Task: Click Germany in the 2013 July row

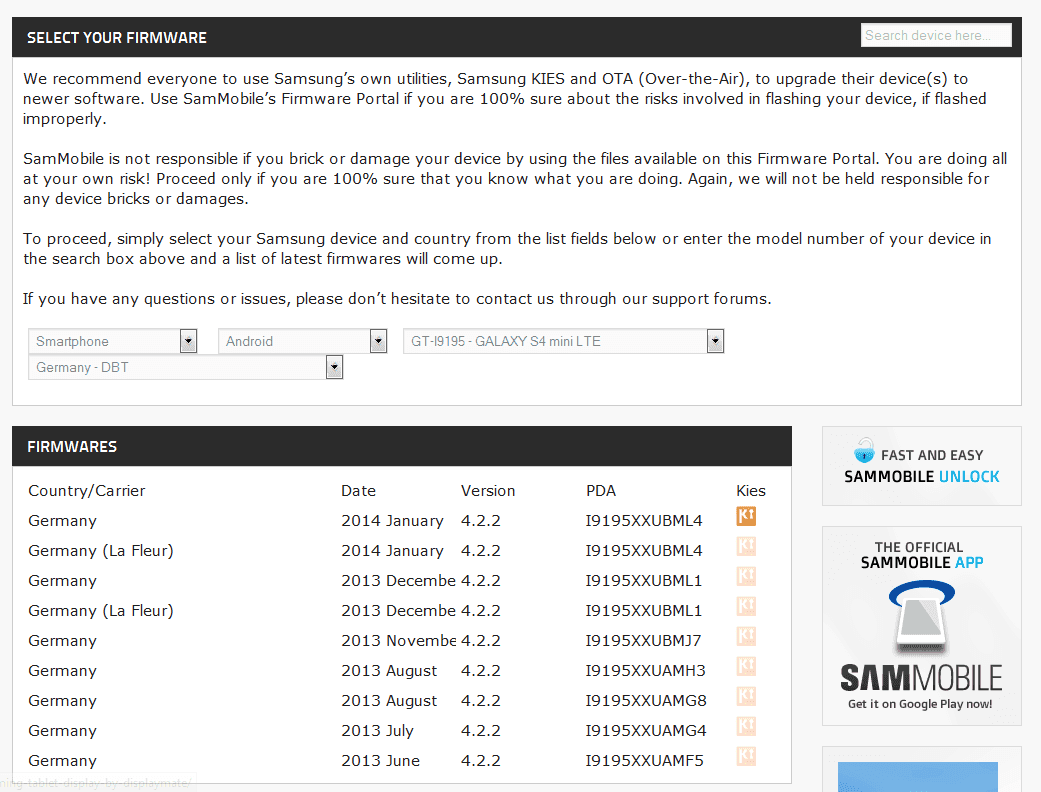Action: pyautogui.click(x=62, y=730)
